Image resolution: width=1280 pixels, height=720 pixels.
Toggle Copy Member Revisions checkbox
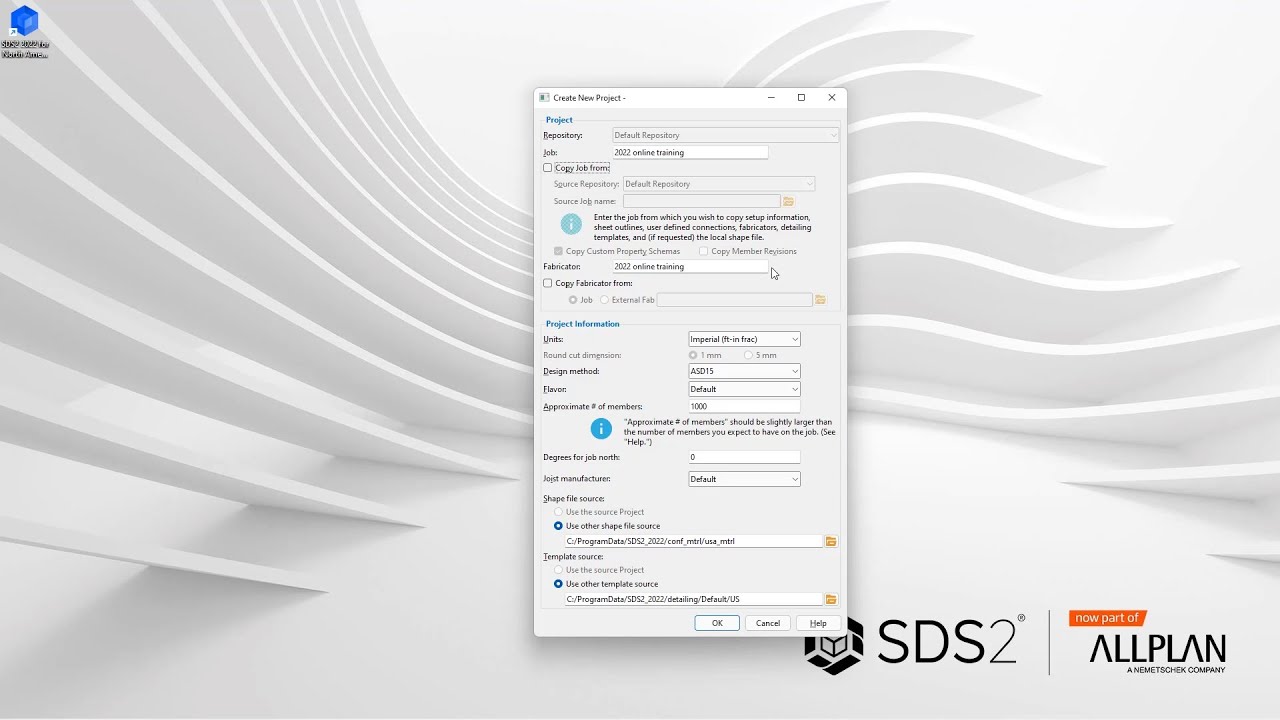pyautogui.click(x=703, y=251)
